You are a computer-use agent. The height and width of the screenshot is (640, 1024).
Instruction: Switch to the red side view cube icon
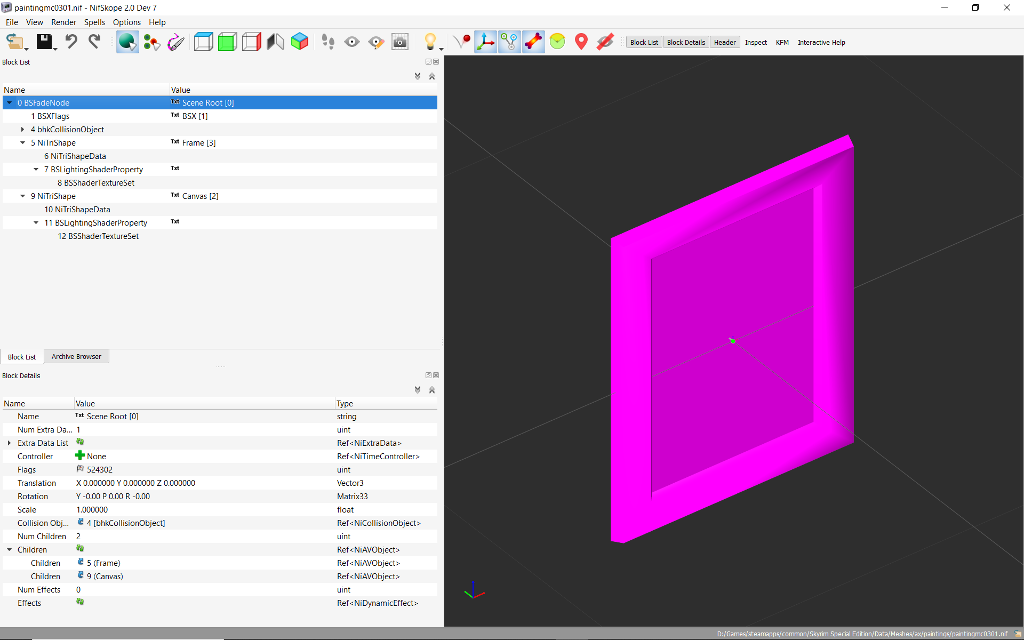(x=251, y=42)
